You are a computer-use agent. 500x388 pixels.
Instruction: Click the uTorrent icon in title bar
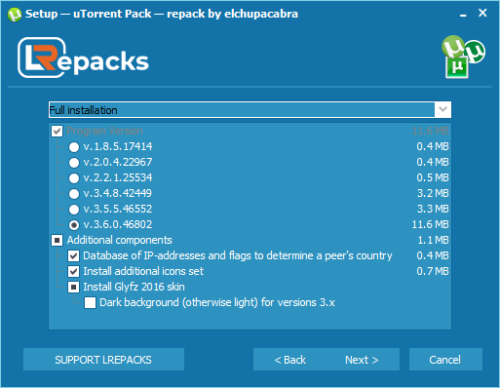[14, 14]
